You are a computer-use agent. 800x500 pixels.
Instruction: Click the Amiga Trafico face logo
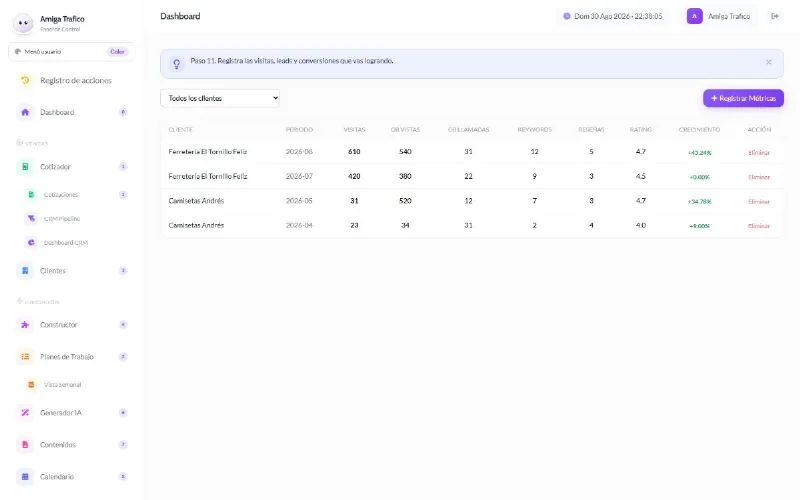23,23
